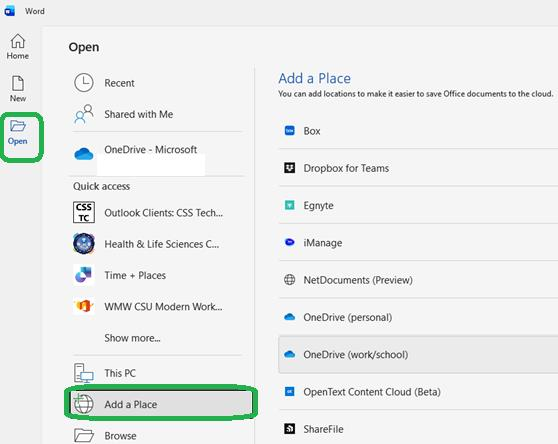Pick the Dropbox for Teams icon
Screen dimensions: 558x444
[290, 168]
